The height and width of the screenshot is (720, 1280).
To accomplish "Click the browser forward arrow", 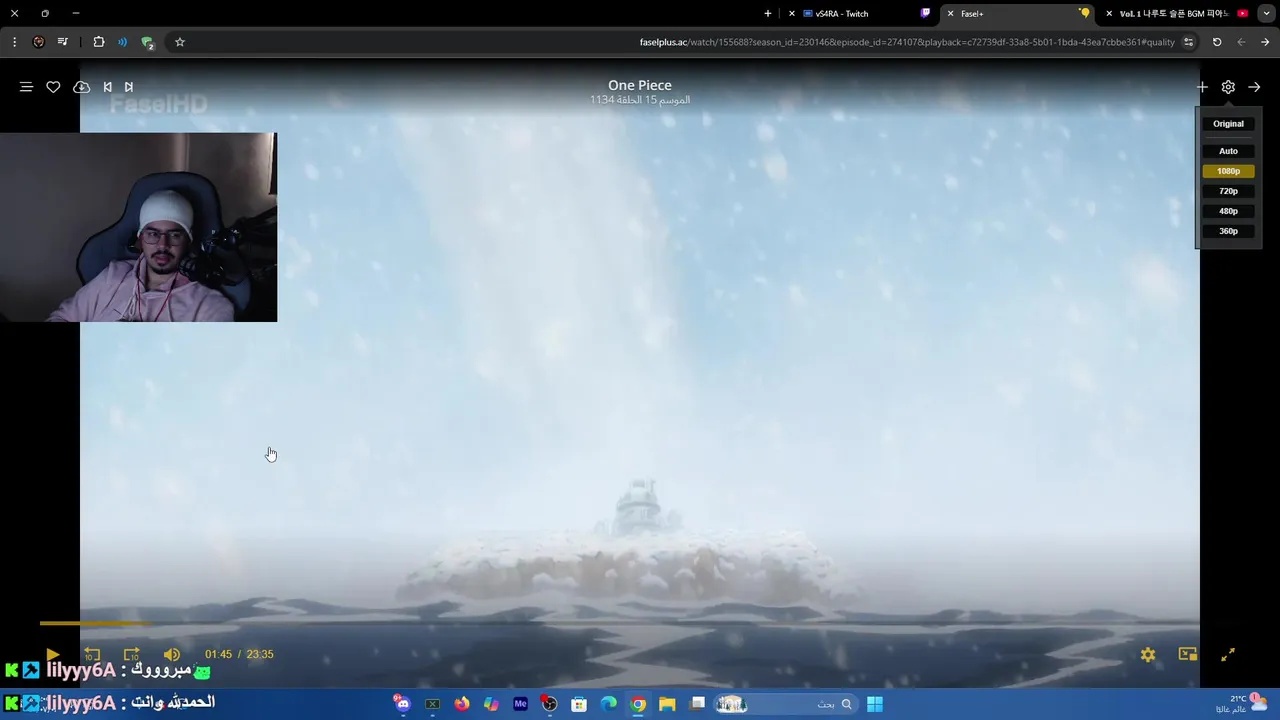I will coord(1241,42).
